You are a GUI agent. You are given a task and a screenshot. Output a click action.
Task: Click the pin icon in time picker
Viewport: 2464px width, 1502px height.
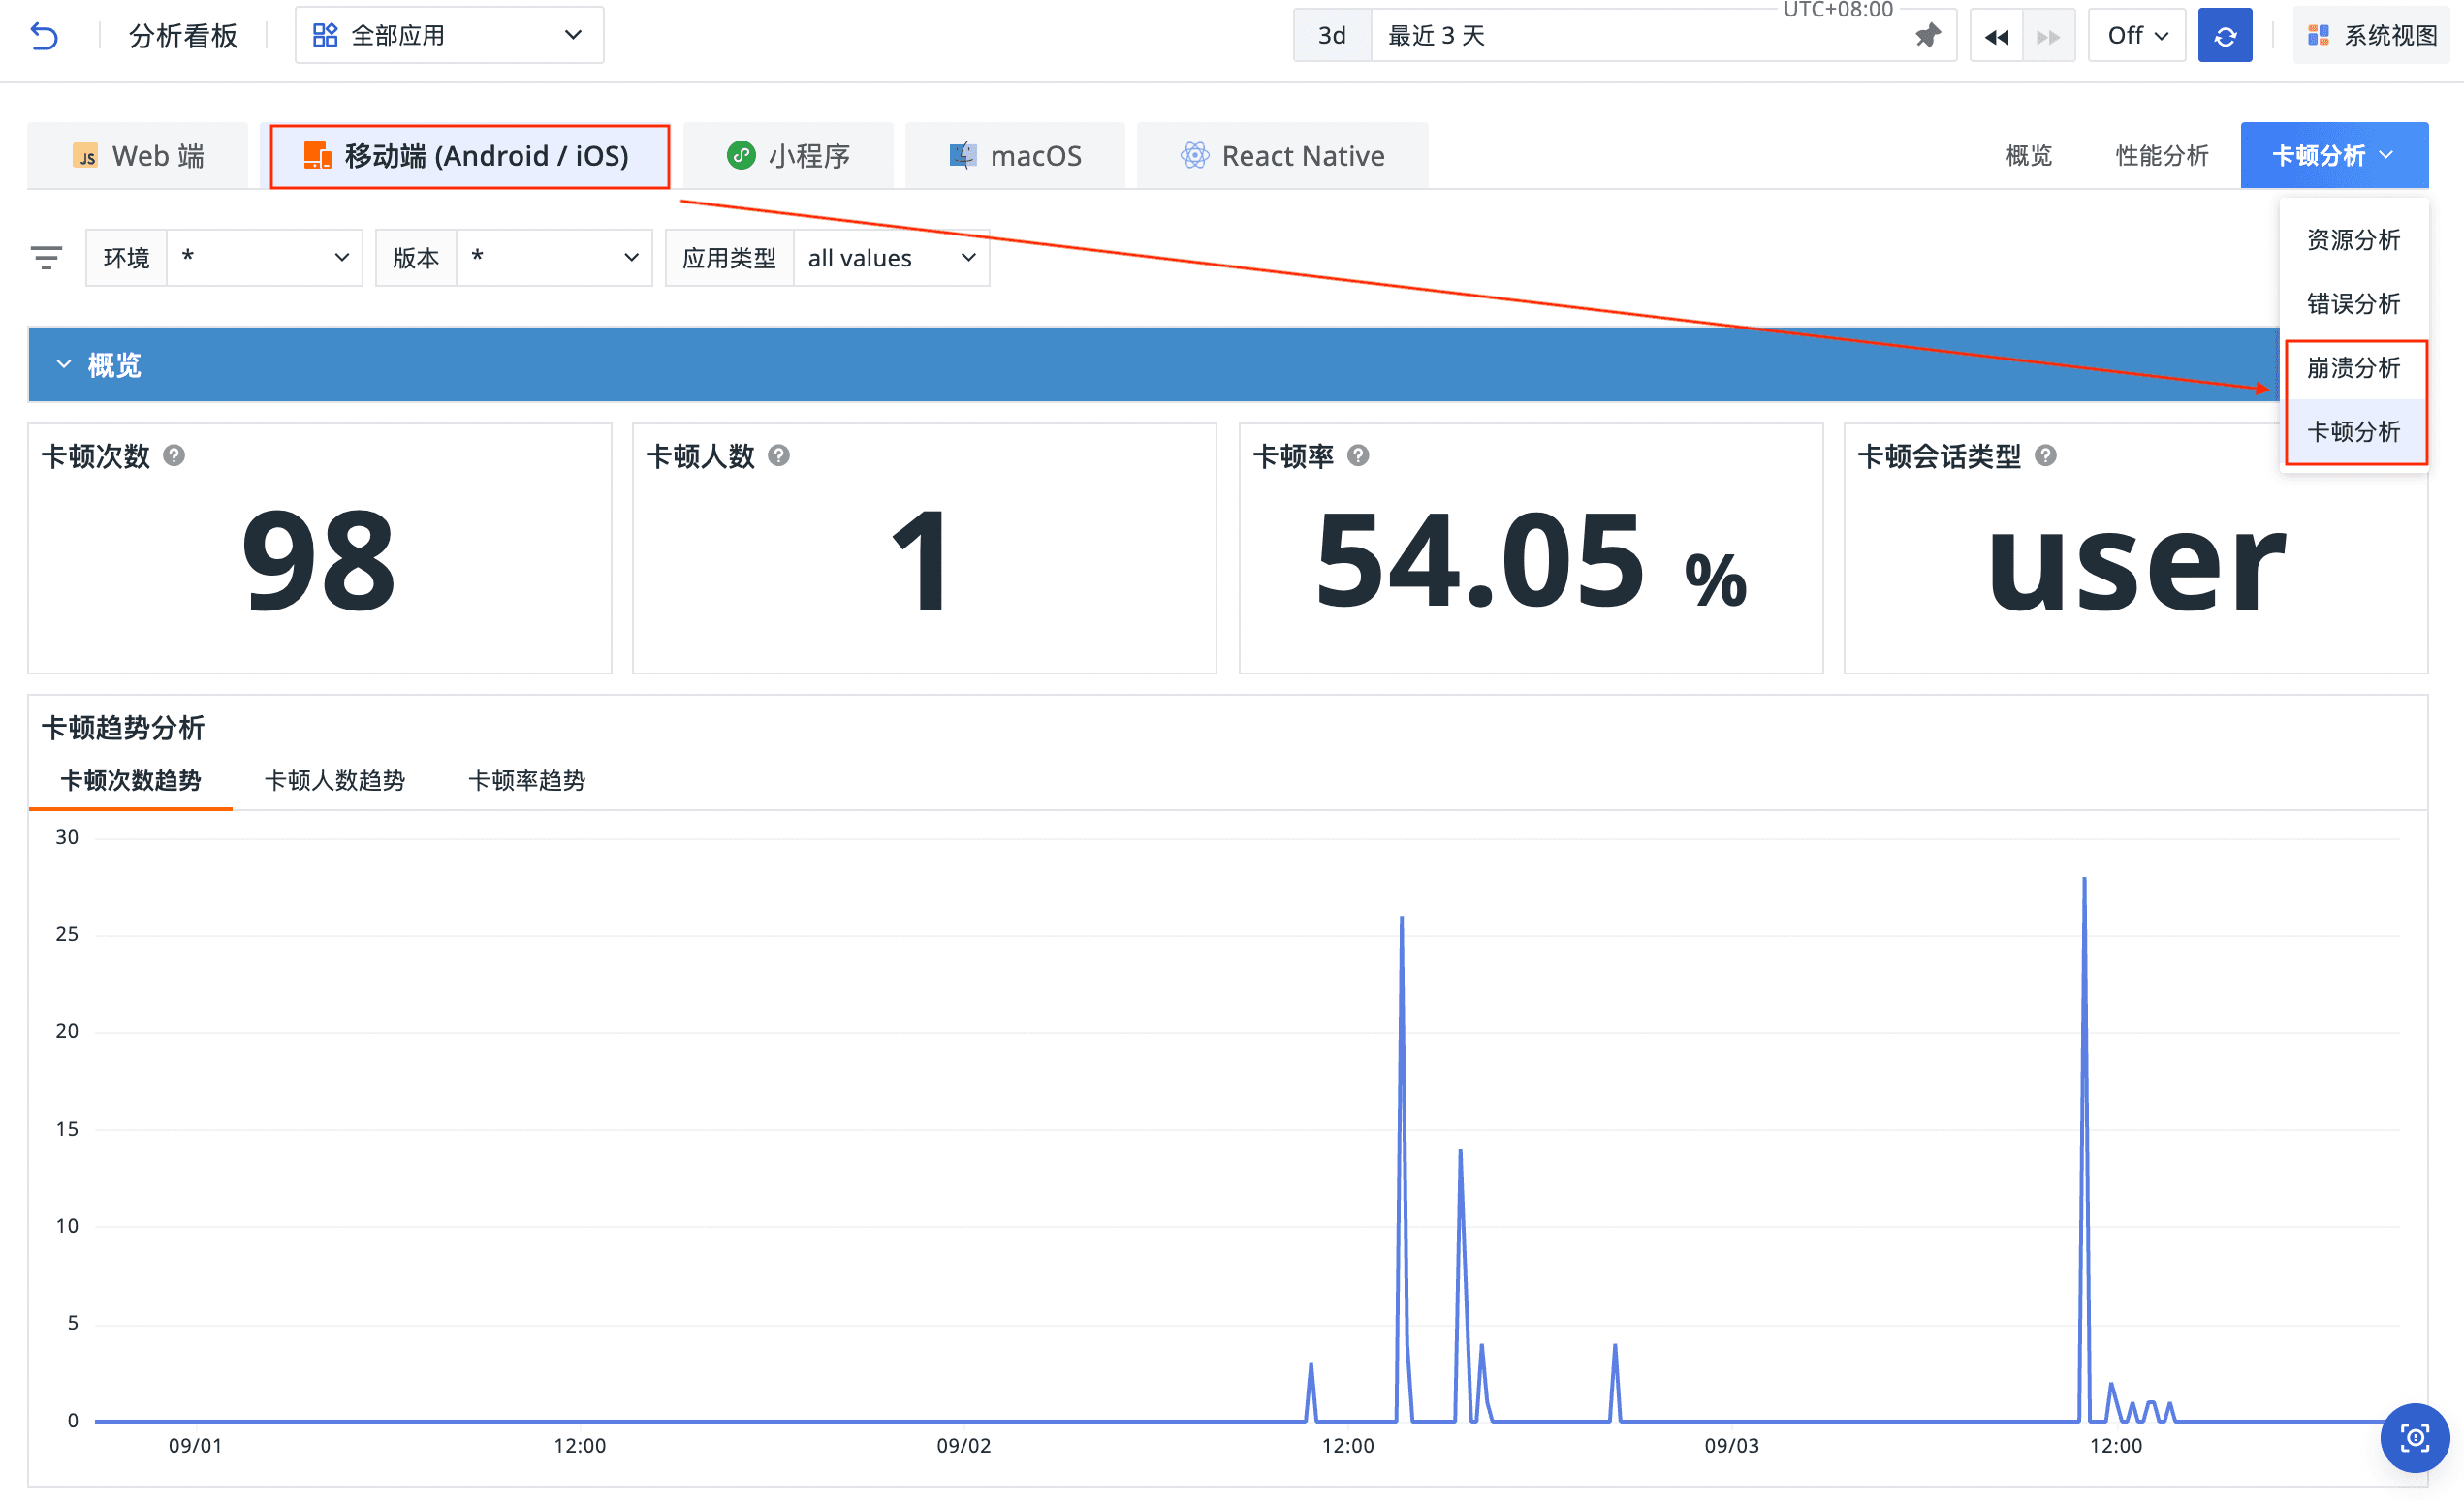(x=1927, y=36)
